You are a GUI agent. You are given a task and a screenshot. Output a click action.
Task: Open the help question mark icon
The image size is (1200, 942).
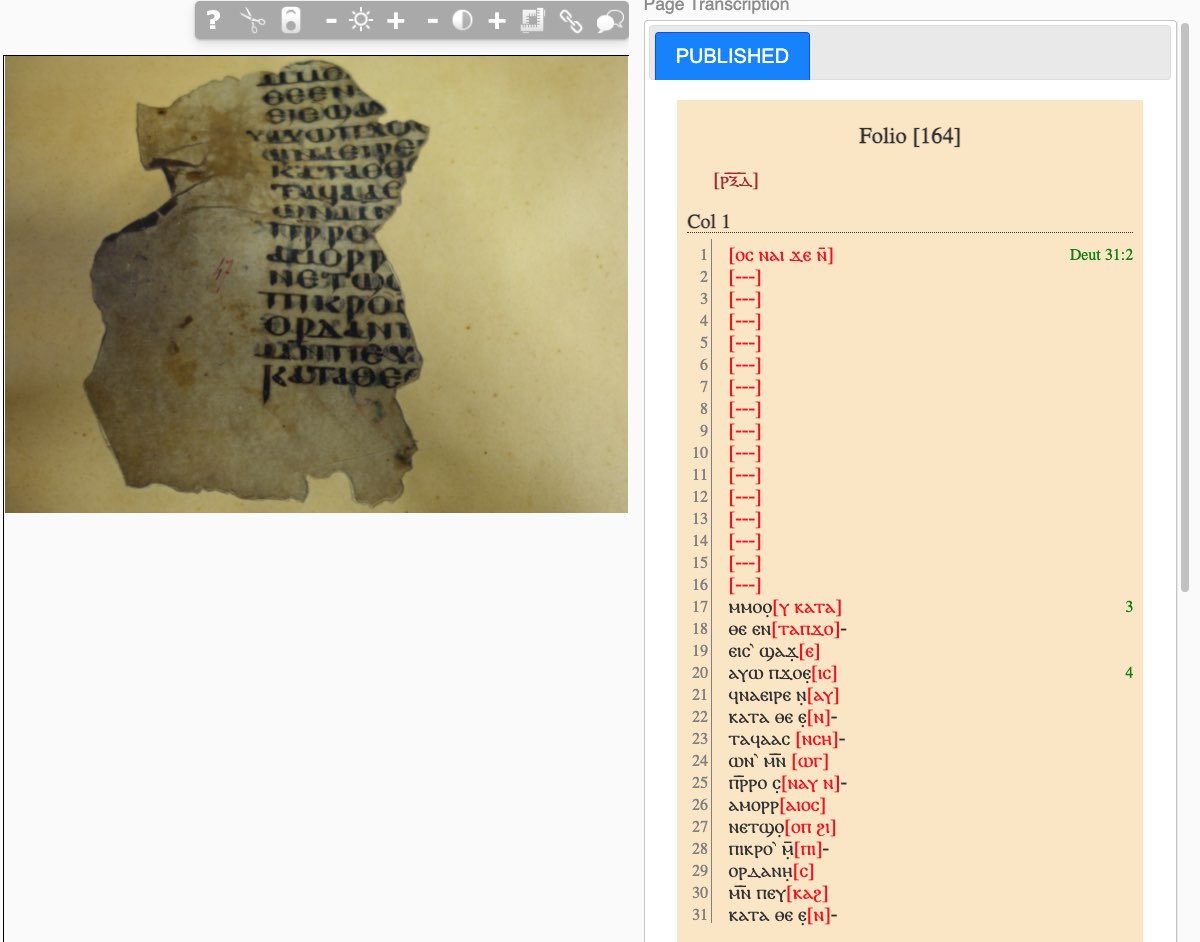point(213,20)
